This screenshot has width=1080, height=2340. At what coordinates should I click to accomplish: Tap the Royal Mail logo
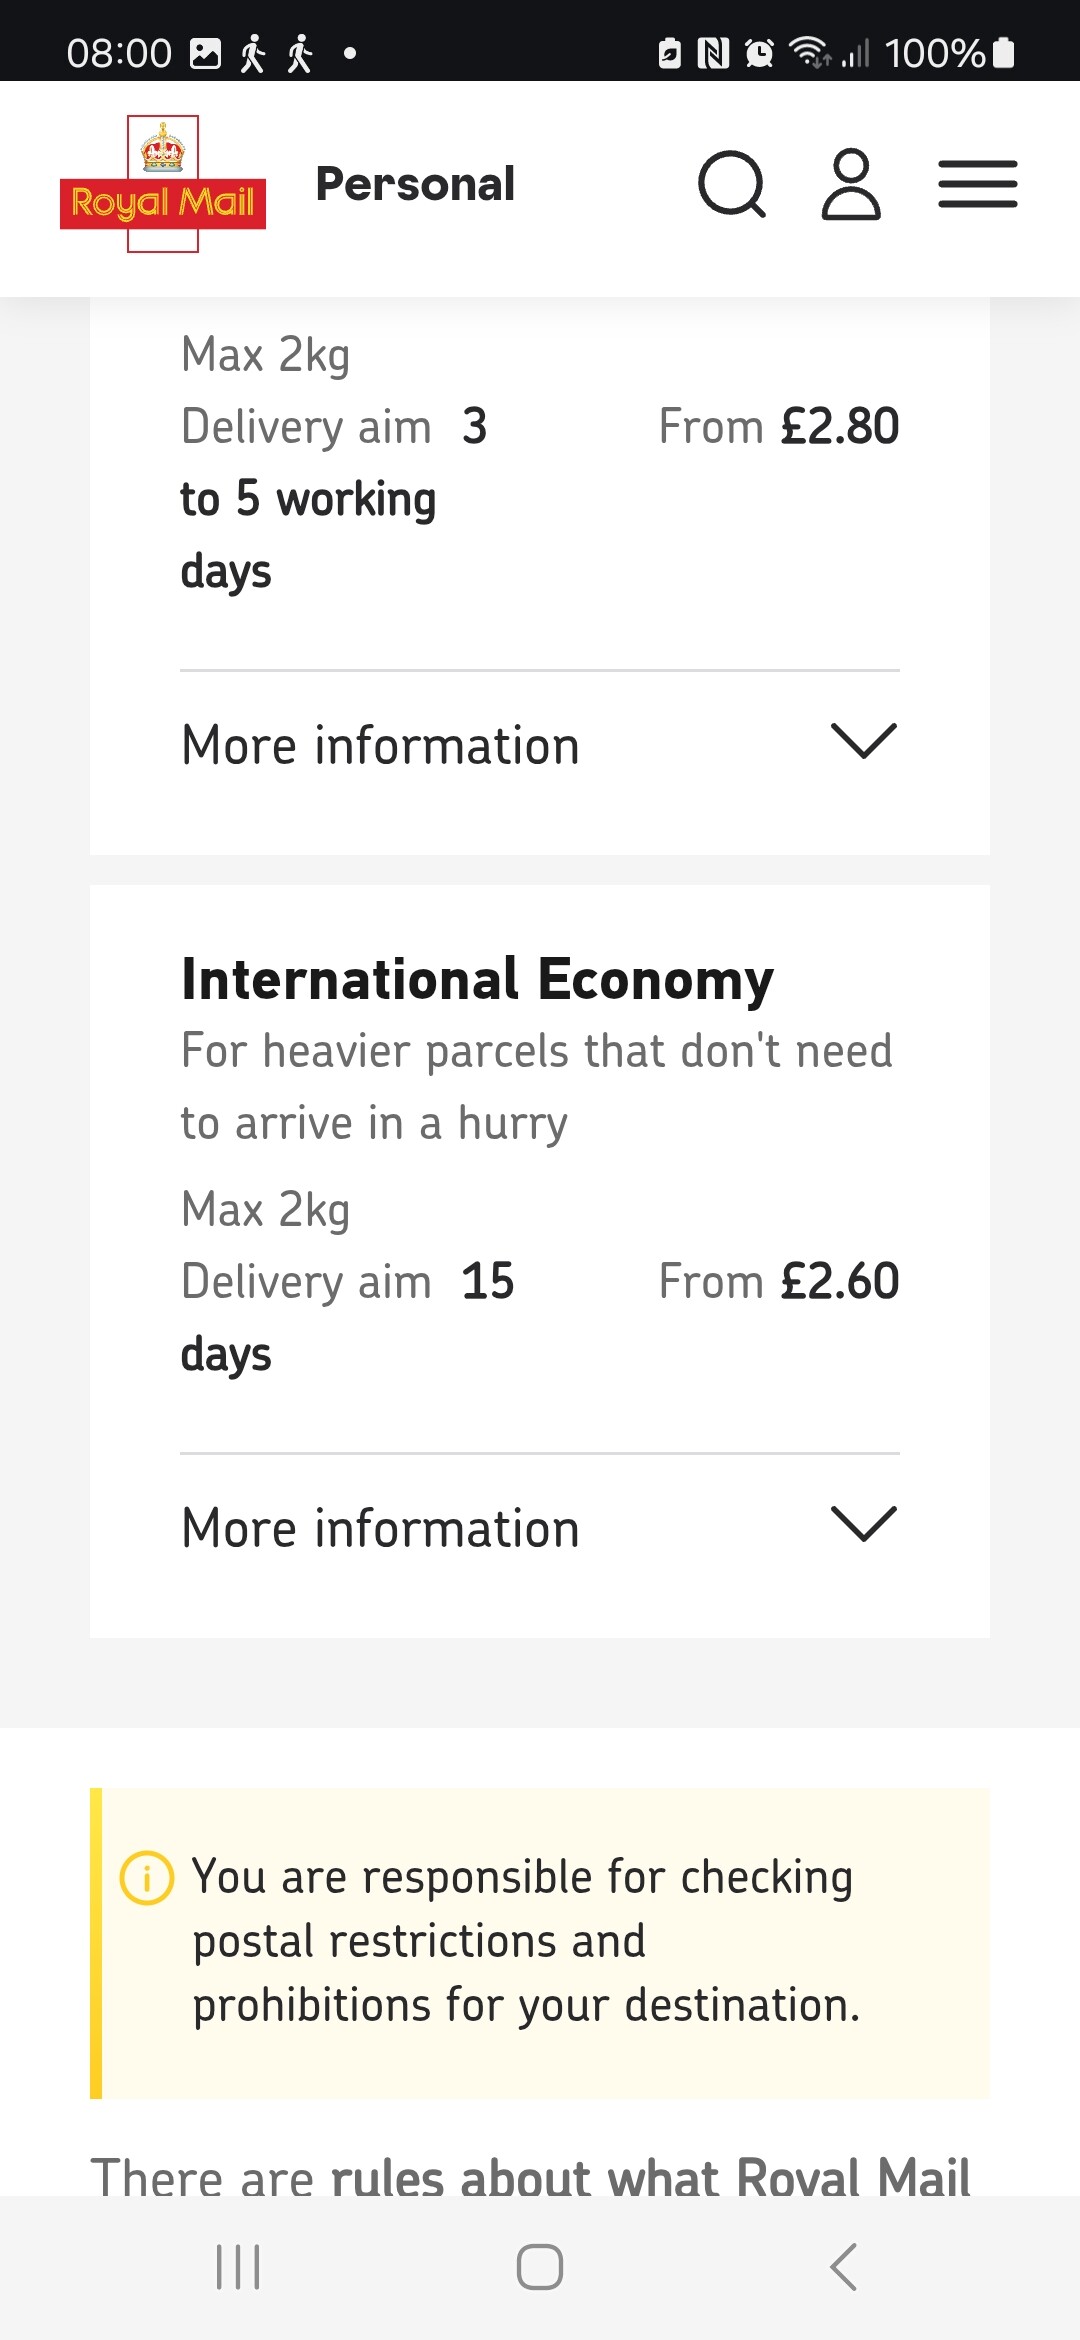163,185
